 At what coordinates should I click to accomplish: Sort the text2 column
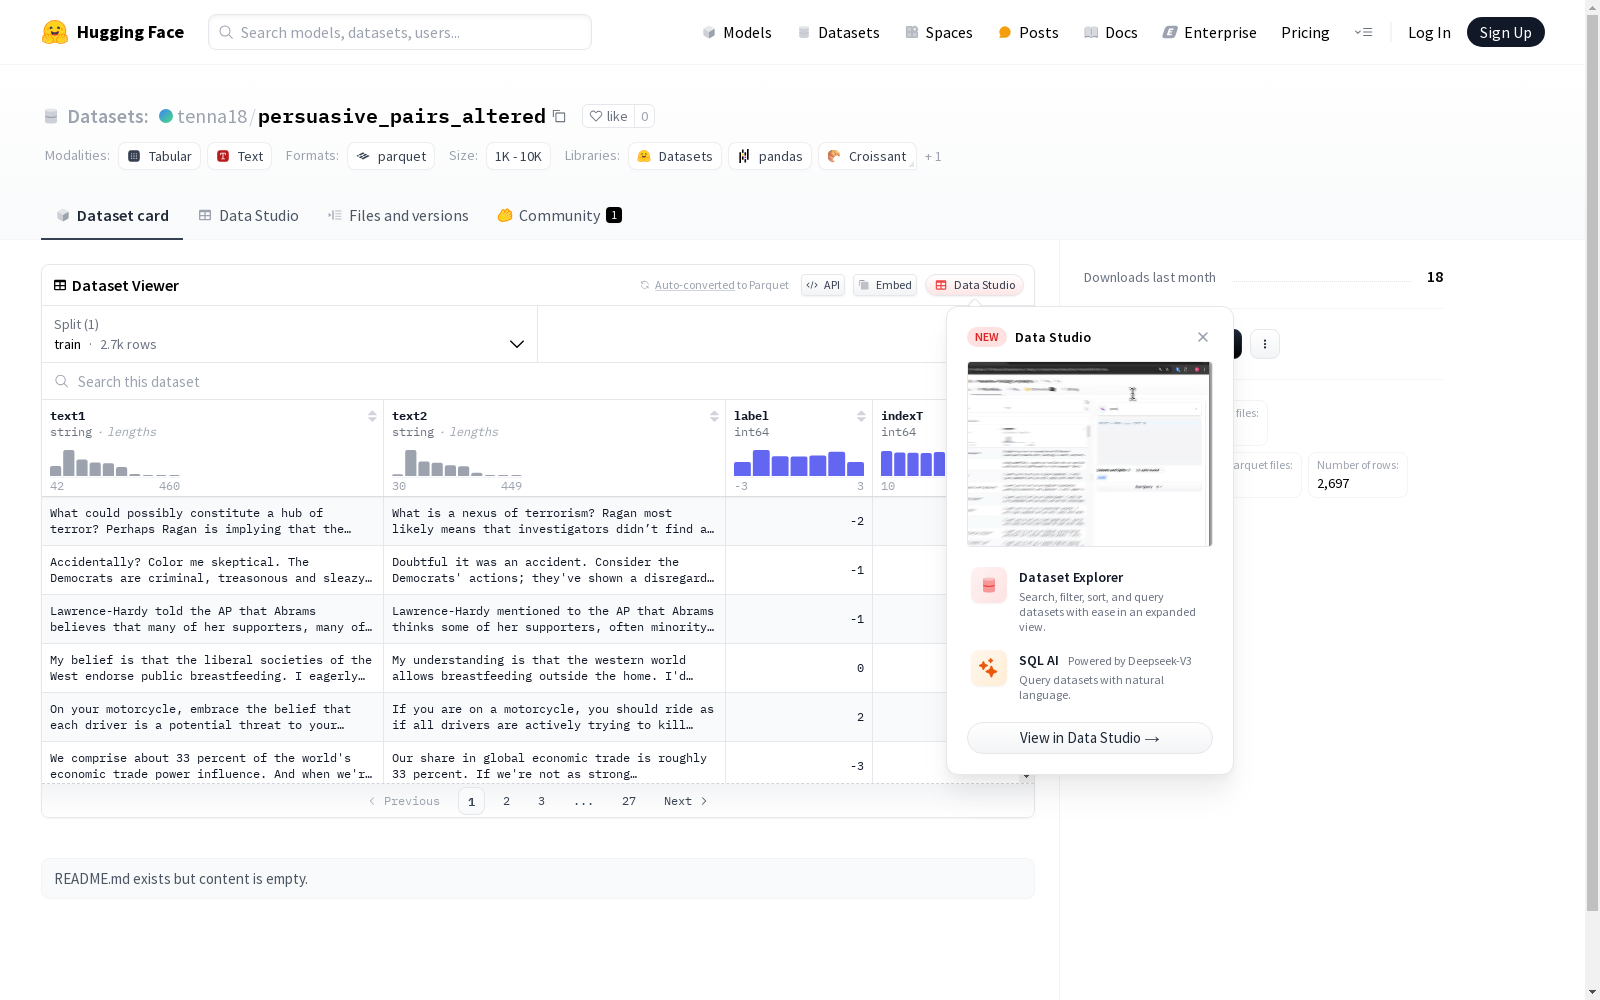(x=714, y=416)
